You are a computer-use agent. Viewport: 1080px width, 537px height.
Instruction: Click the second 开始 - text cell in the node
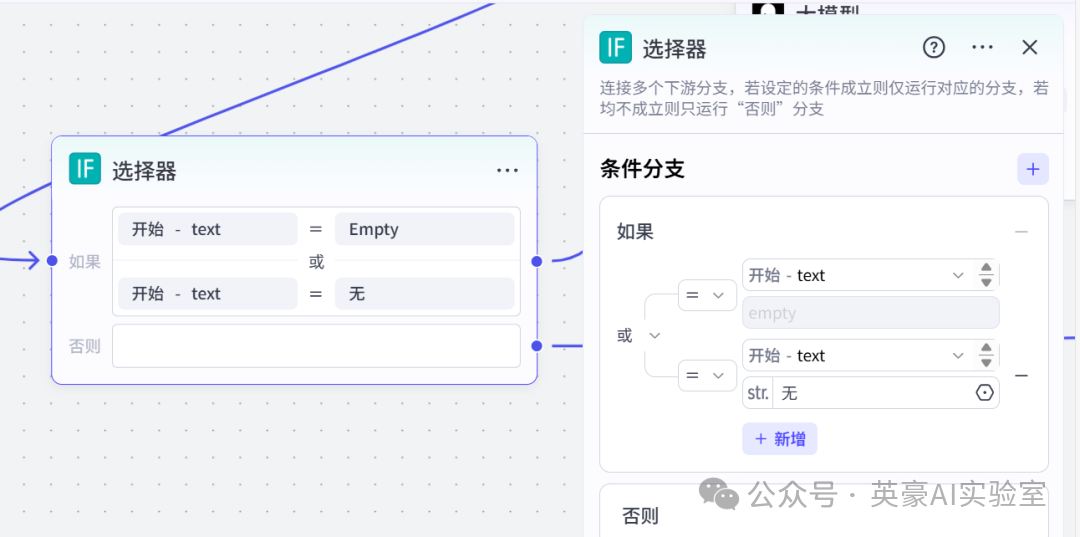click(x=207, y=294)
